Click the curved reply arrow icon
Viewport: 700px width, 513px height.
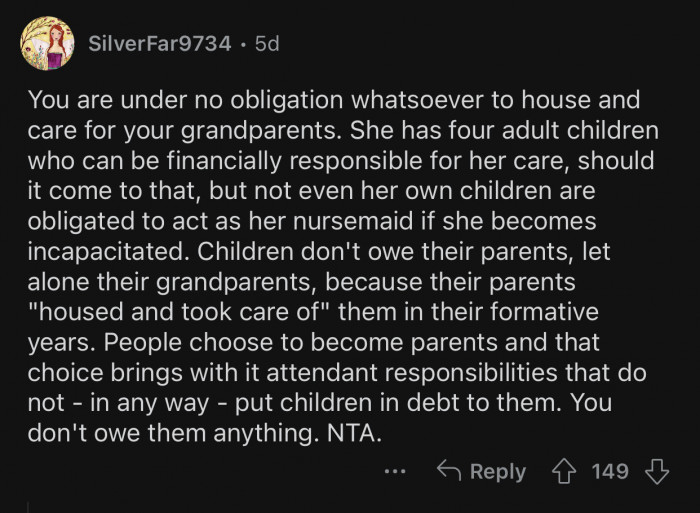pyautogui.click(x=448, y=470)
